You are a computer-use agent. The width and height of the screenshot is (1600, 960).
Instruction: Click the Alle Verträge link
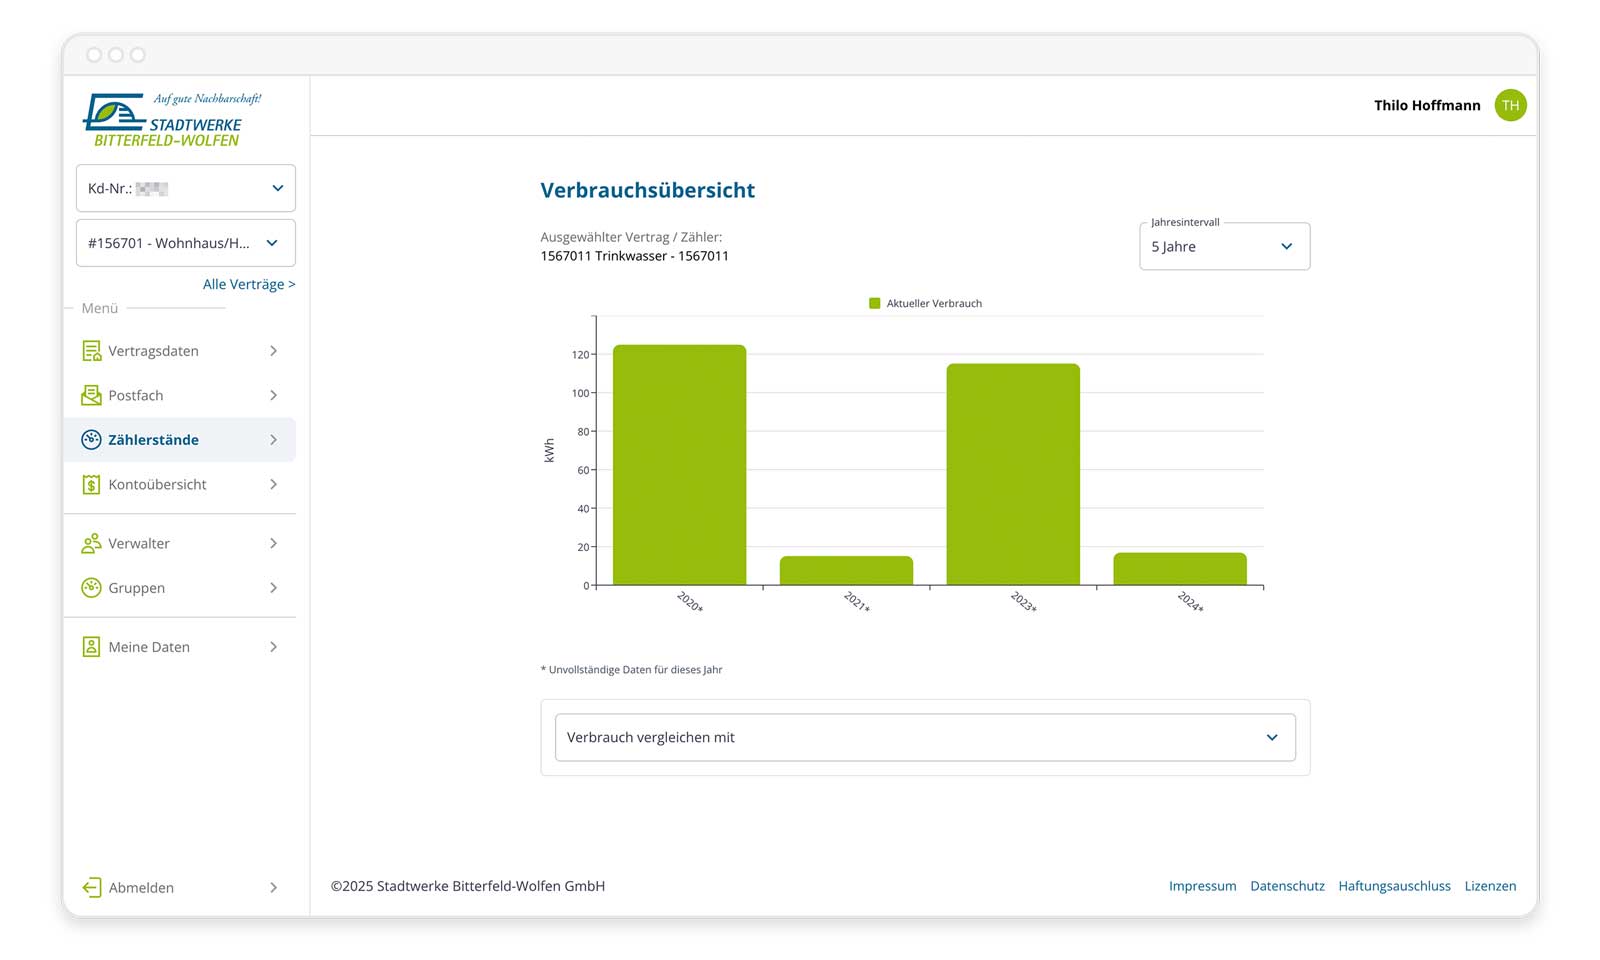click(249, 284)
